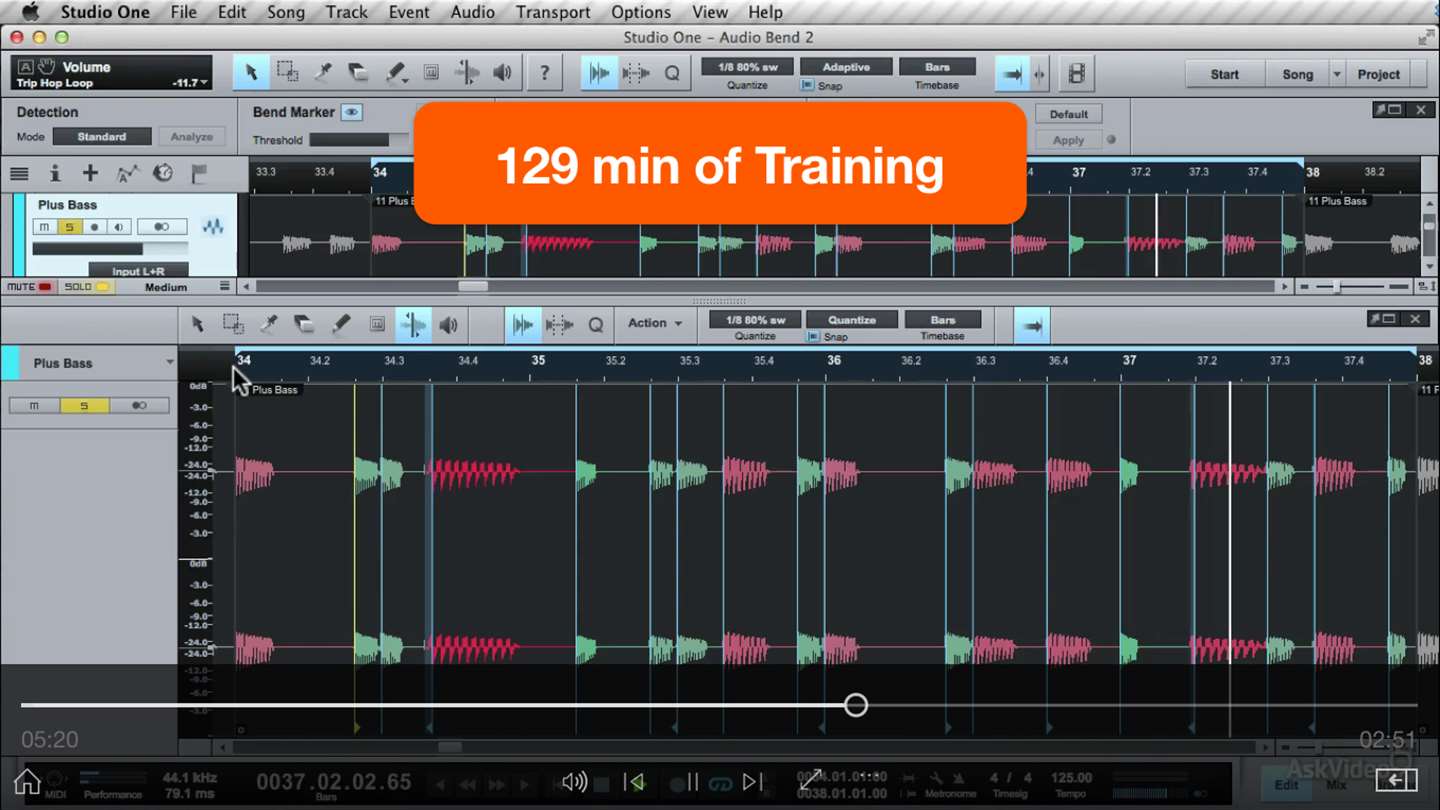Screen dimensions: 1440x810
Task: Open the tempo track clock icon
Action: point(163,173)
